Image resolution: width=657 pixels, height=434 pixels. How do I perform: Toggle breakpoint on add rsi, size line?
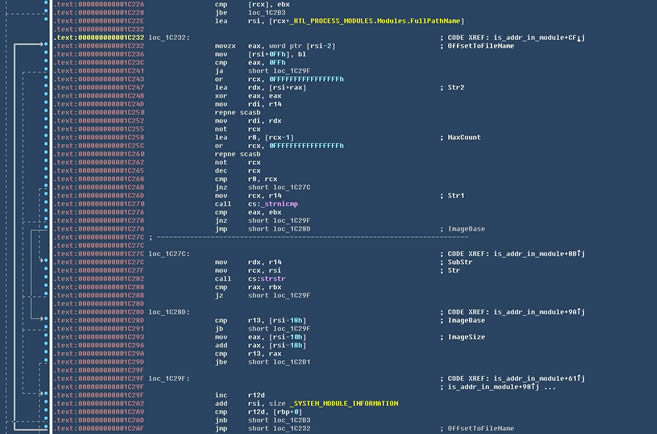[46, 404]
